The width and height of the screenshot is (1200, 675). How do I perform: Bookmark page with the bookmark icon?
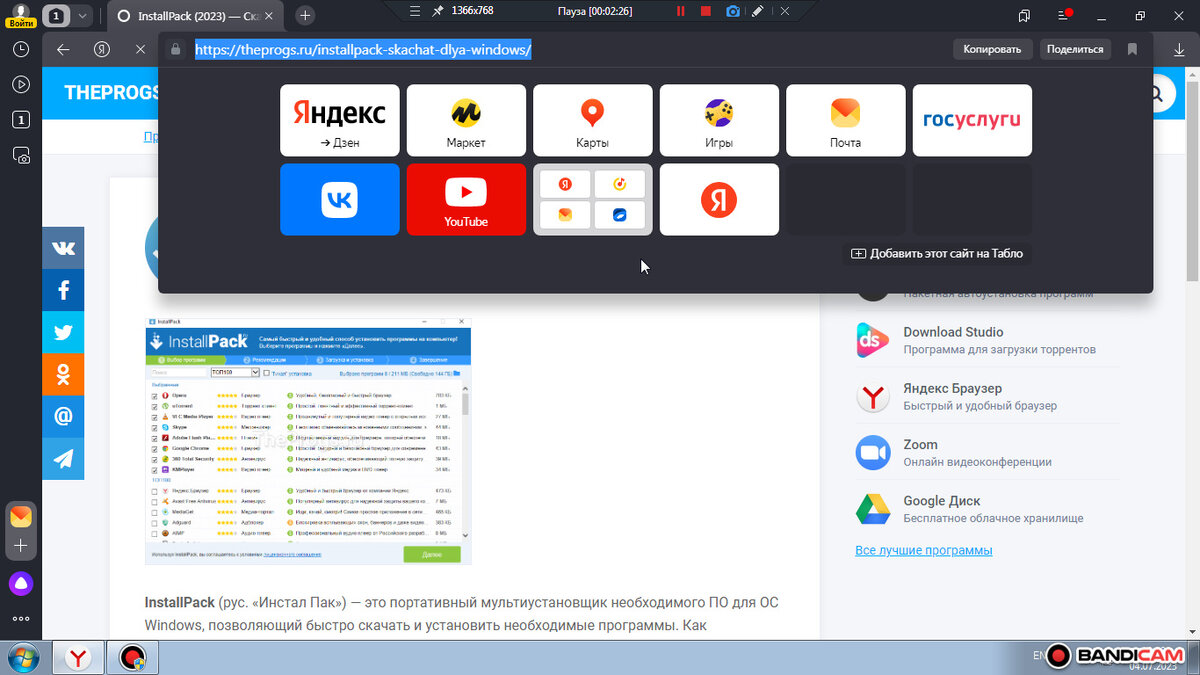click(1132, 49)
